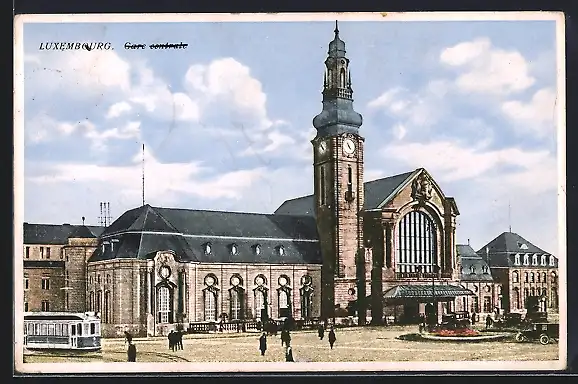Image resolution: width=578 pixels, height=384 pixels.
Task: Select the vintage car at far right
Action: (x=538, y=332)
